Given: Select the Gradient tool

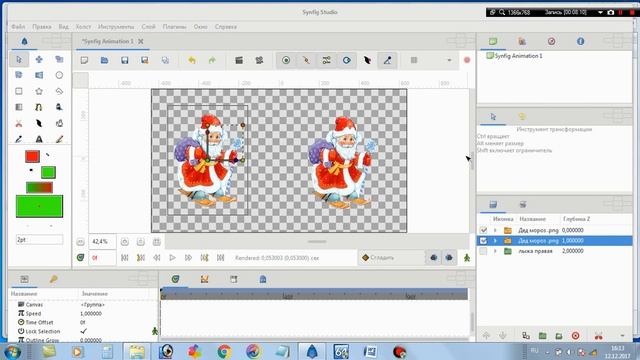Looking at the screenshot, I should point(19,107).
